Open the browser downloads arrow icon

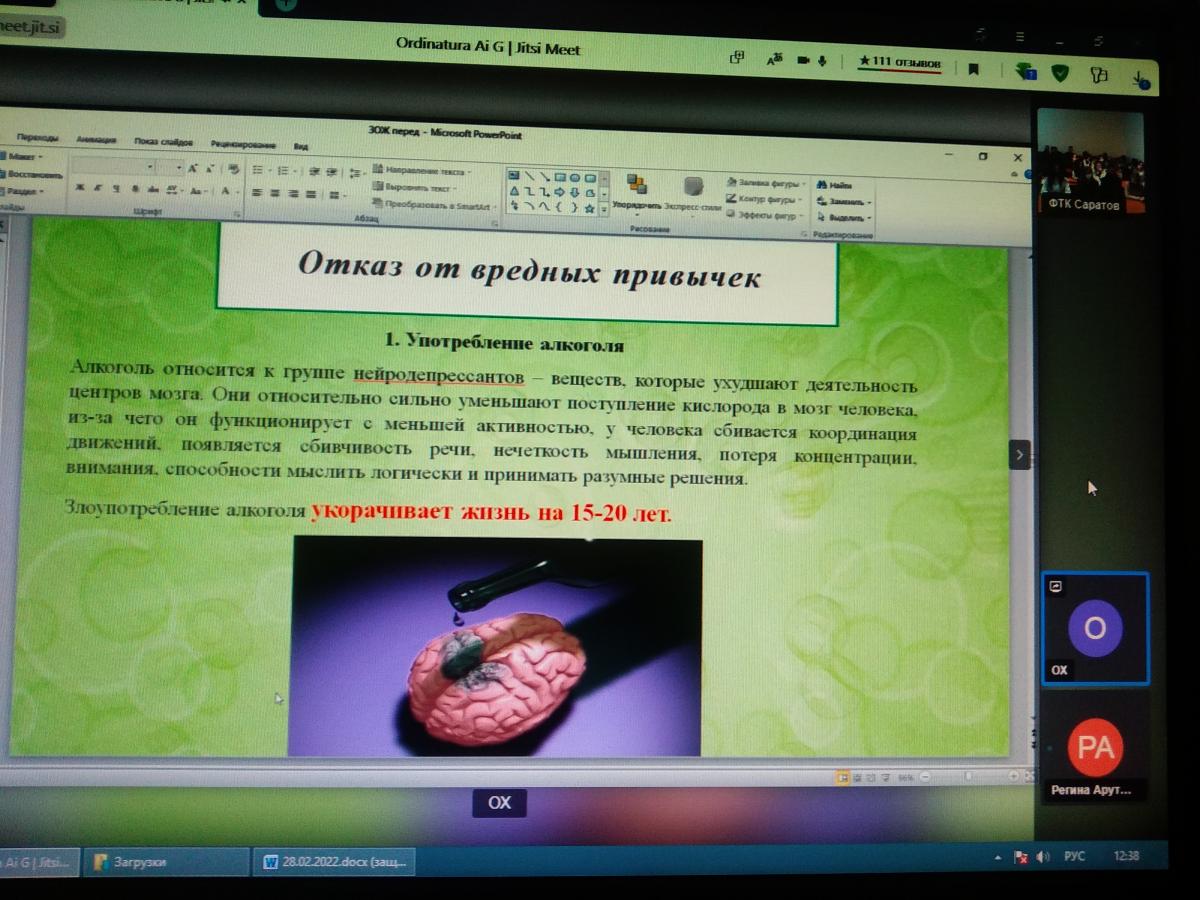tap(1139, 78)
